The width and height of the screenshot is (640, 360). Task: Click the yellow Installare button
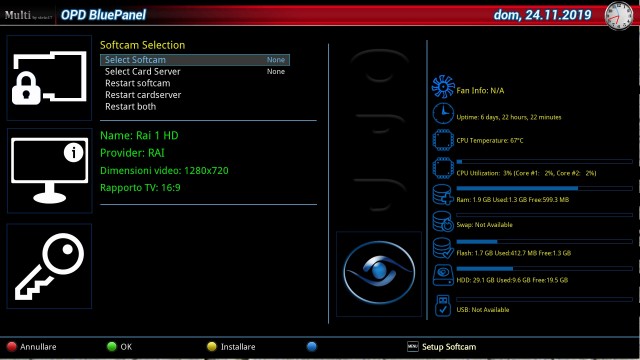pos(231,347)
